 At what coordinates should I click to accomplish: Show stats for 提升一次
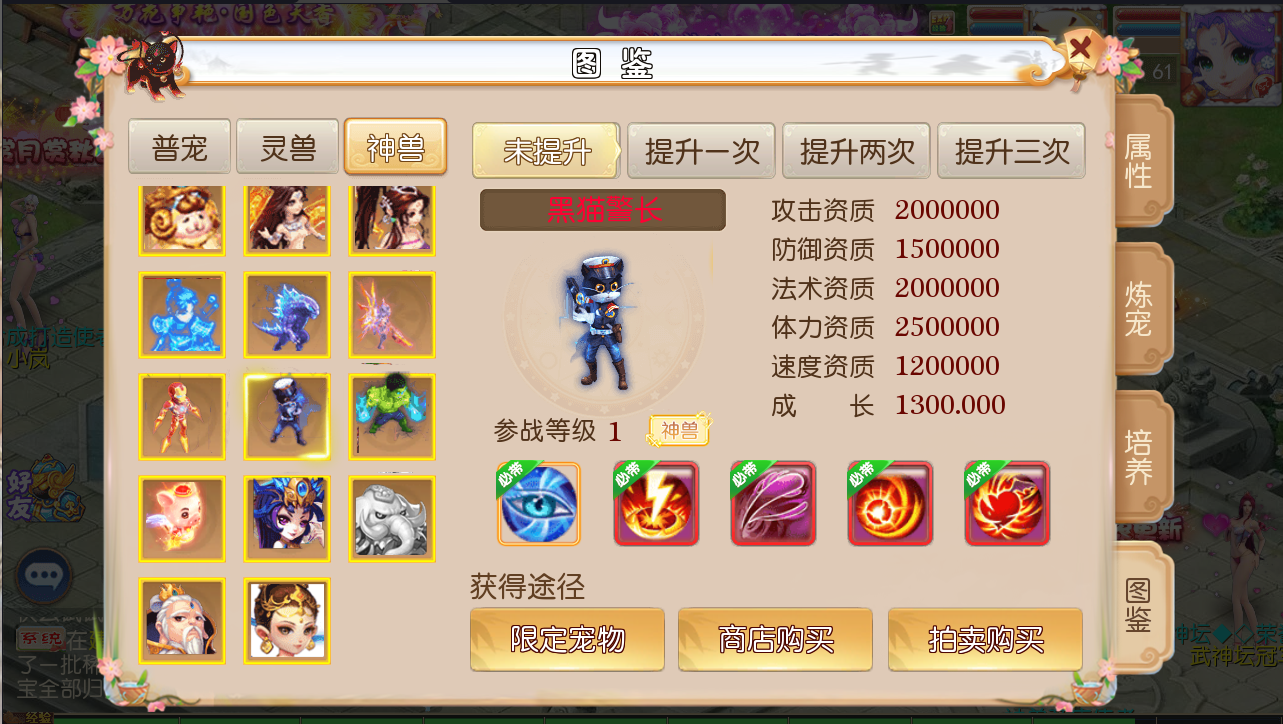(702, 151)
